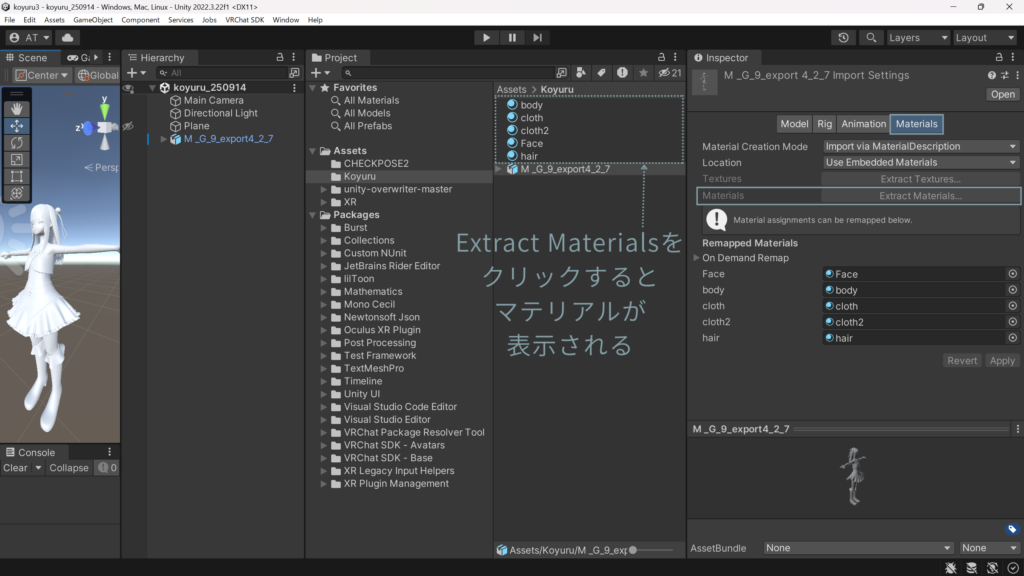Select the Hand tool in Scene view
1024x576 pixels.
coord(17,109)
